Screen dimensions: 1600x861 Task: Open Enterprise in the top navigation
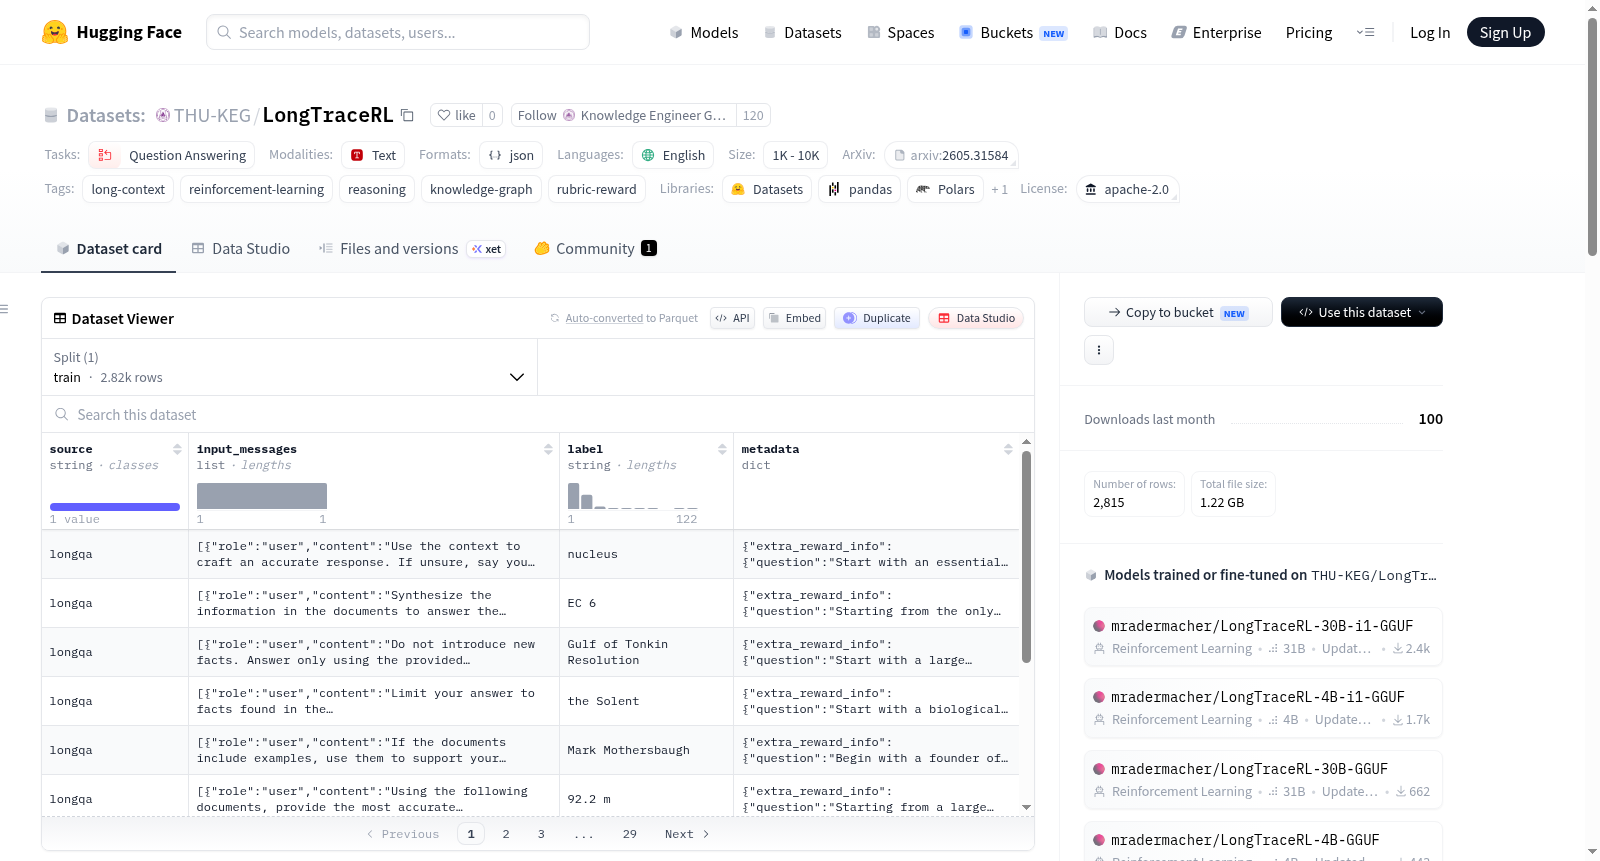(x=1216, y=32)
